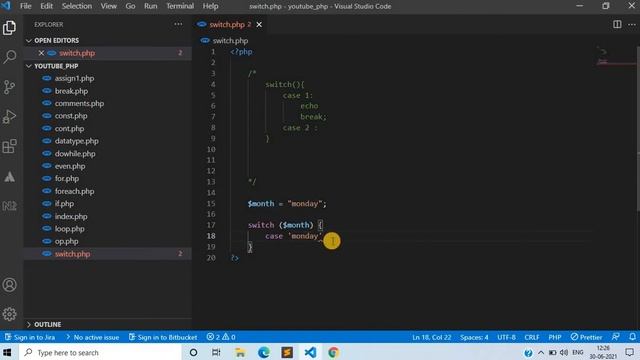
Task: Open Microsoft Edge from taskbar
Action: pos(264,352)
